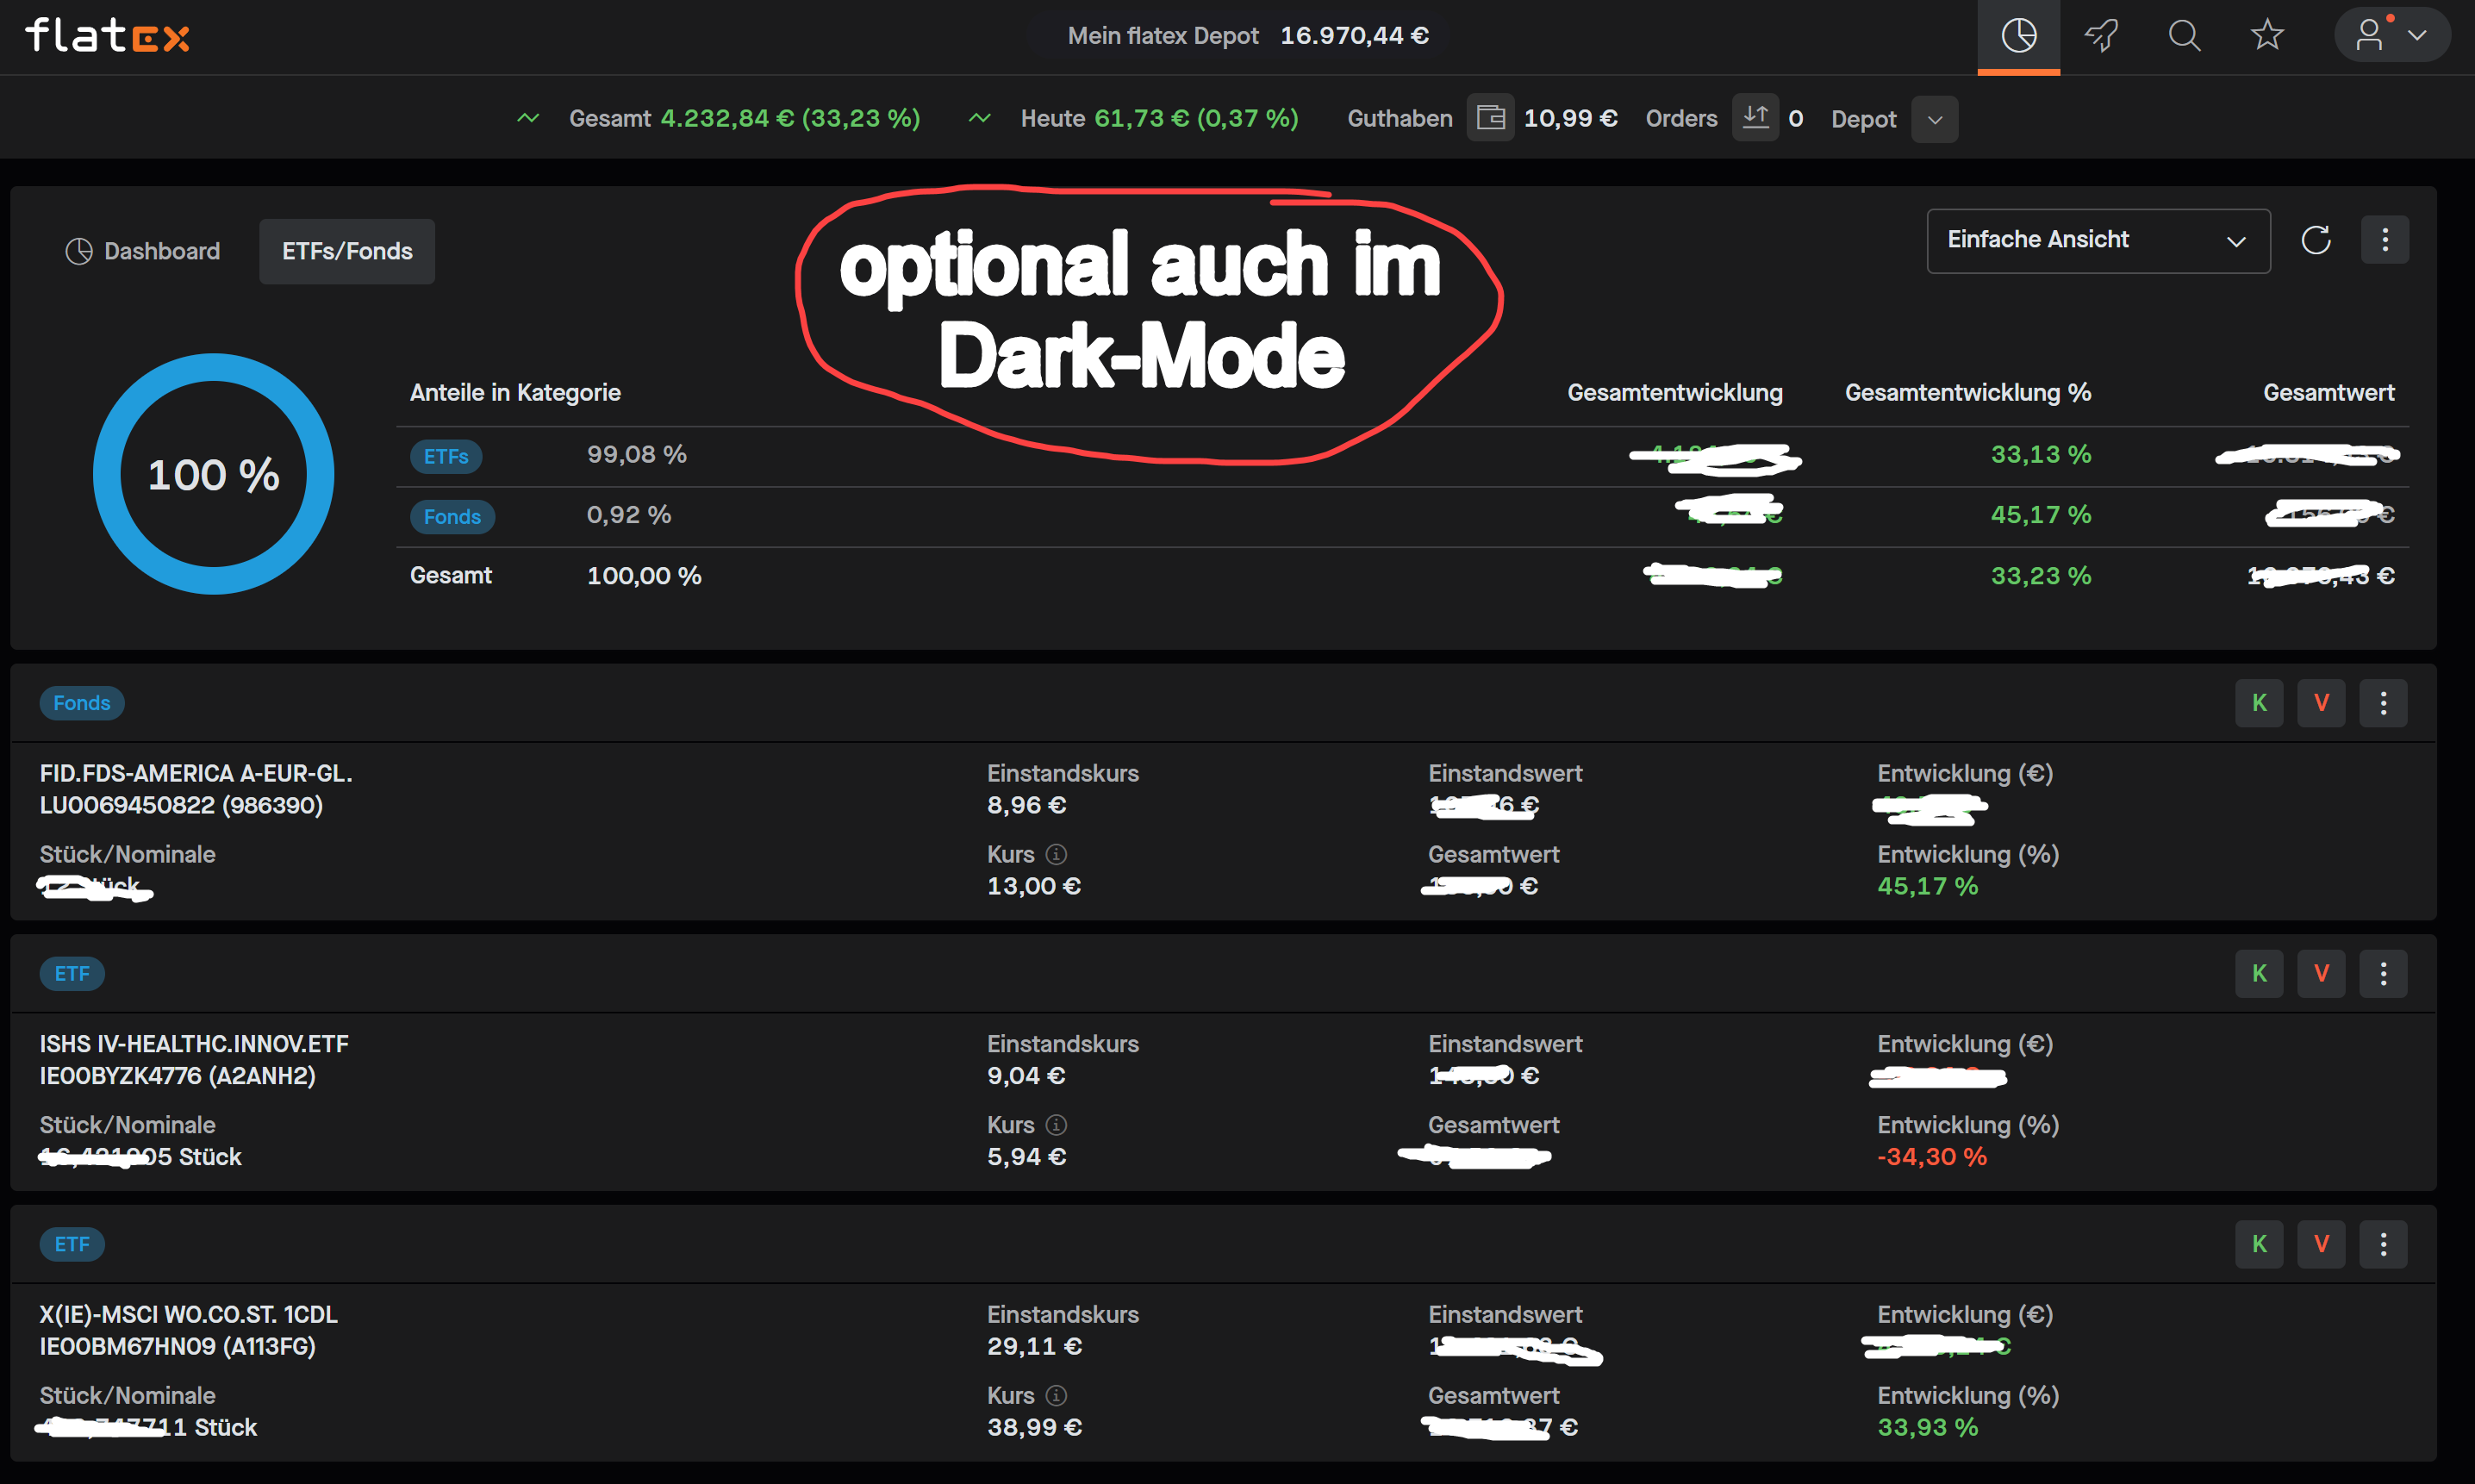Click the rocket icon in top navigation
Viewport: 2475px width, 1484px height.
(2101, 36)
